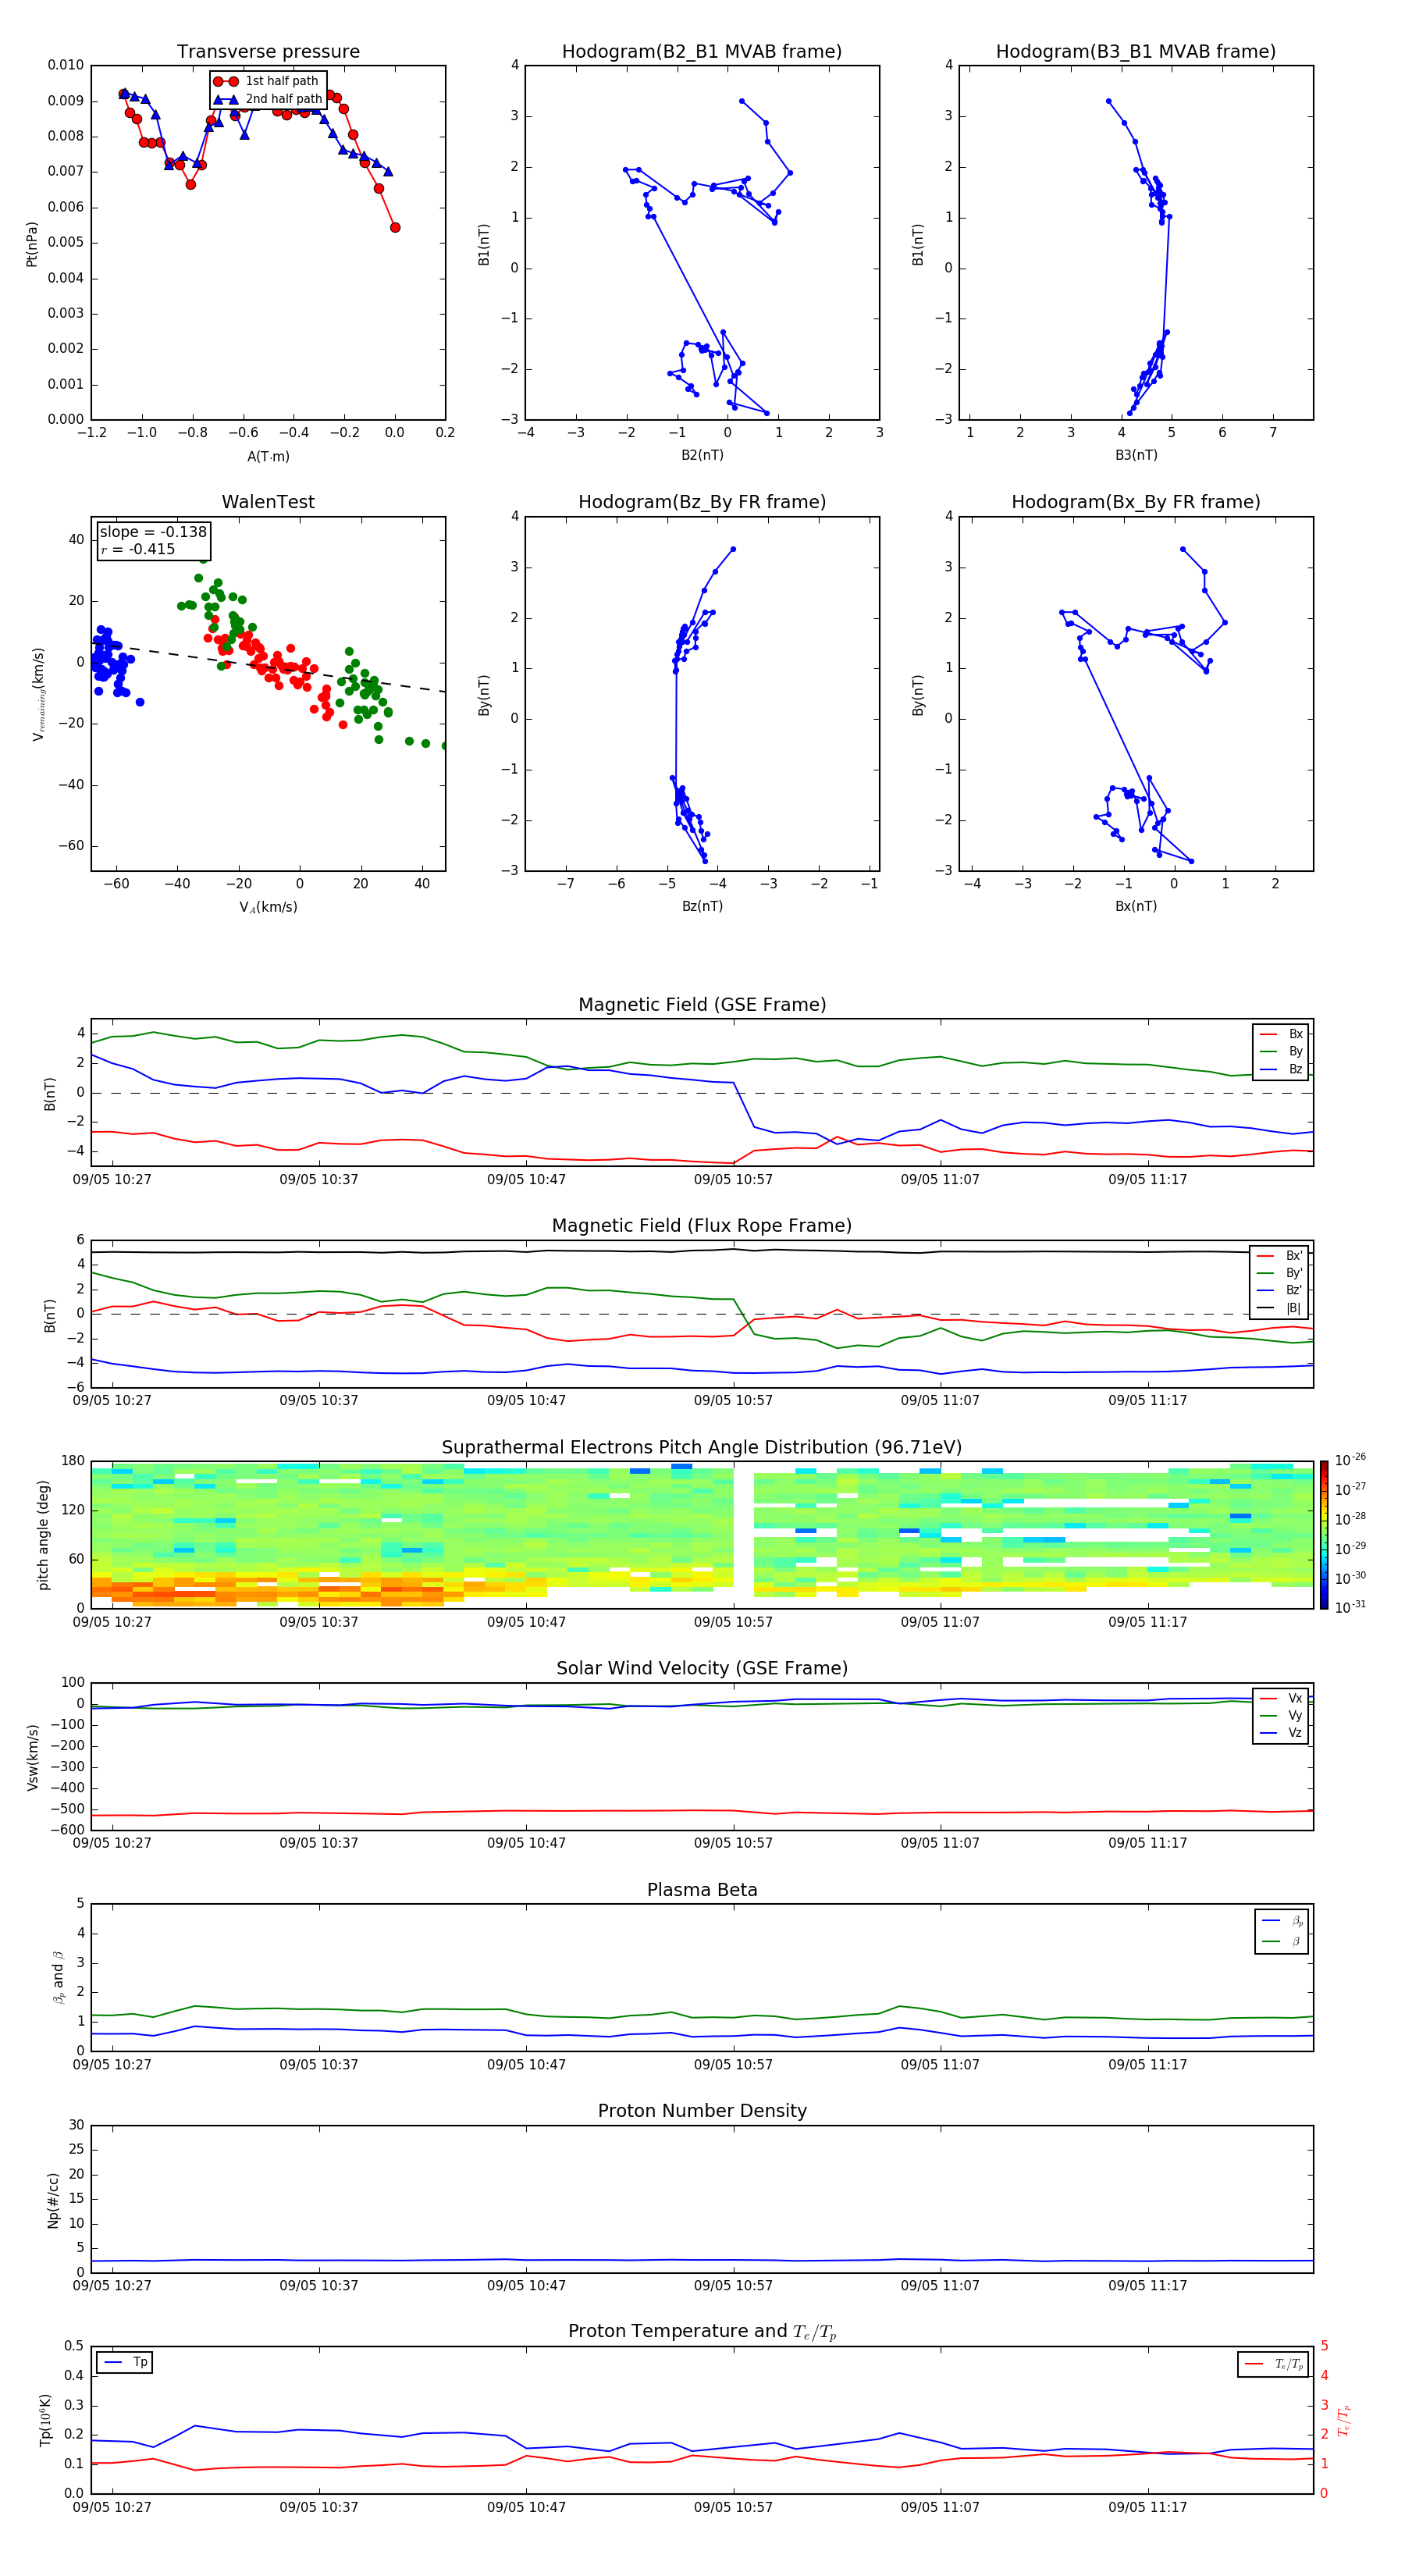Click the "Proton Number Density" panel title
The image size is (1405, 2576).
coord(702,2111)
